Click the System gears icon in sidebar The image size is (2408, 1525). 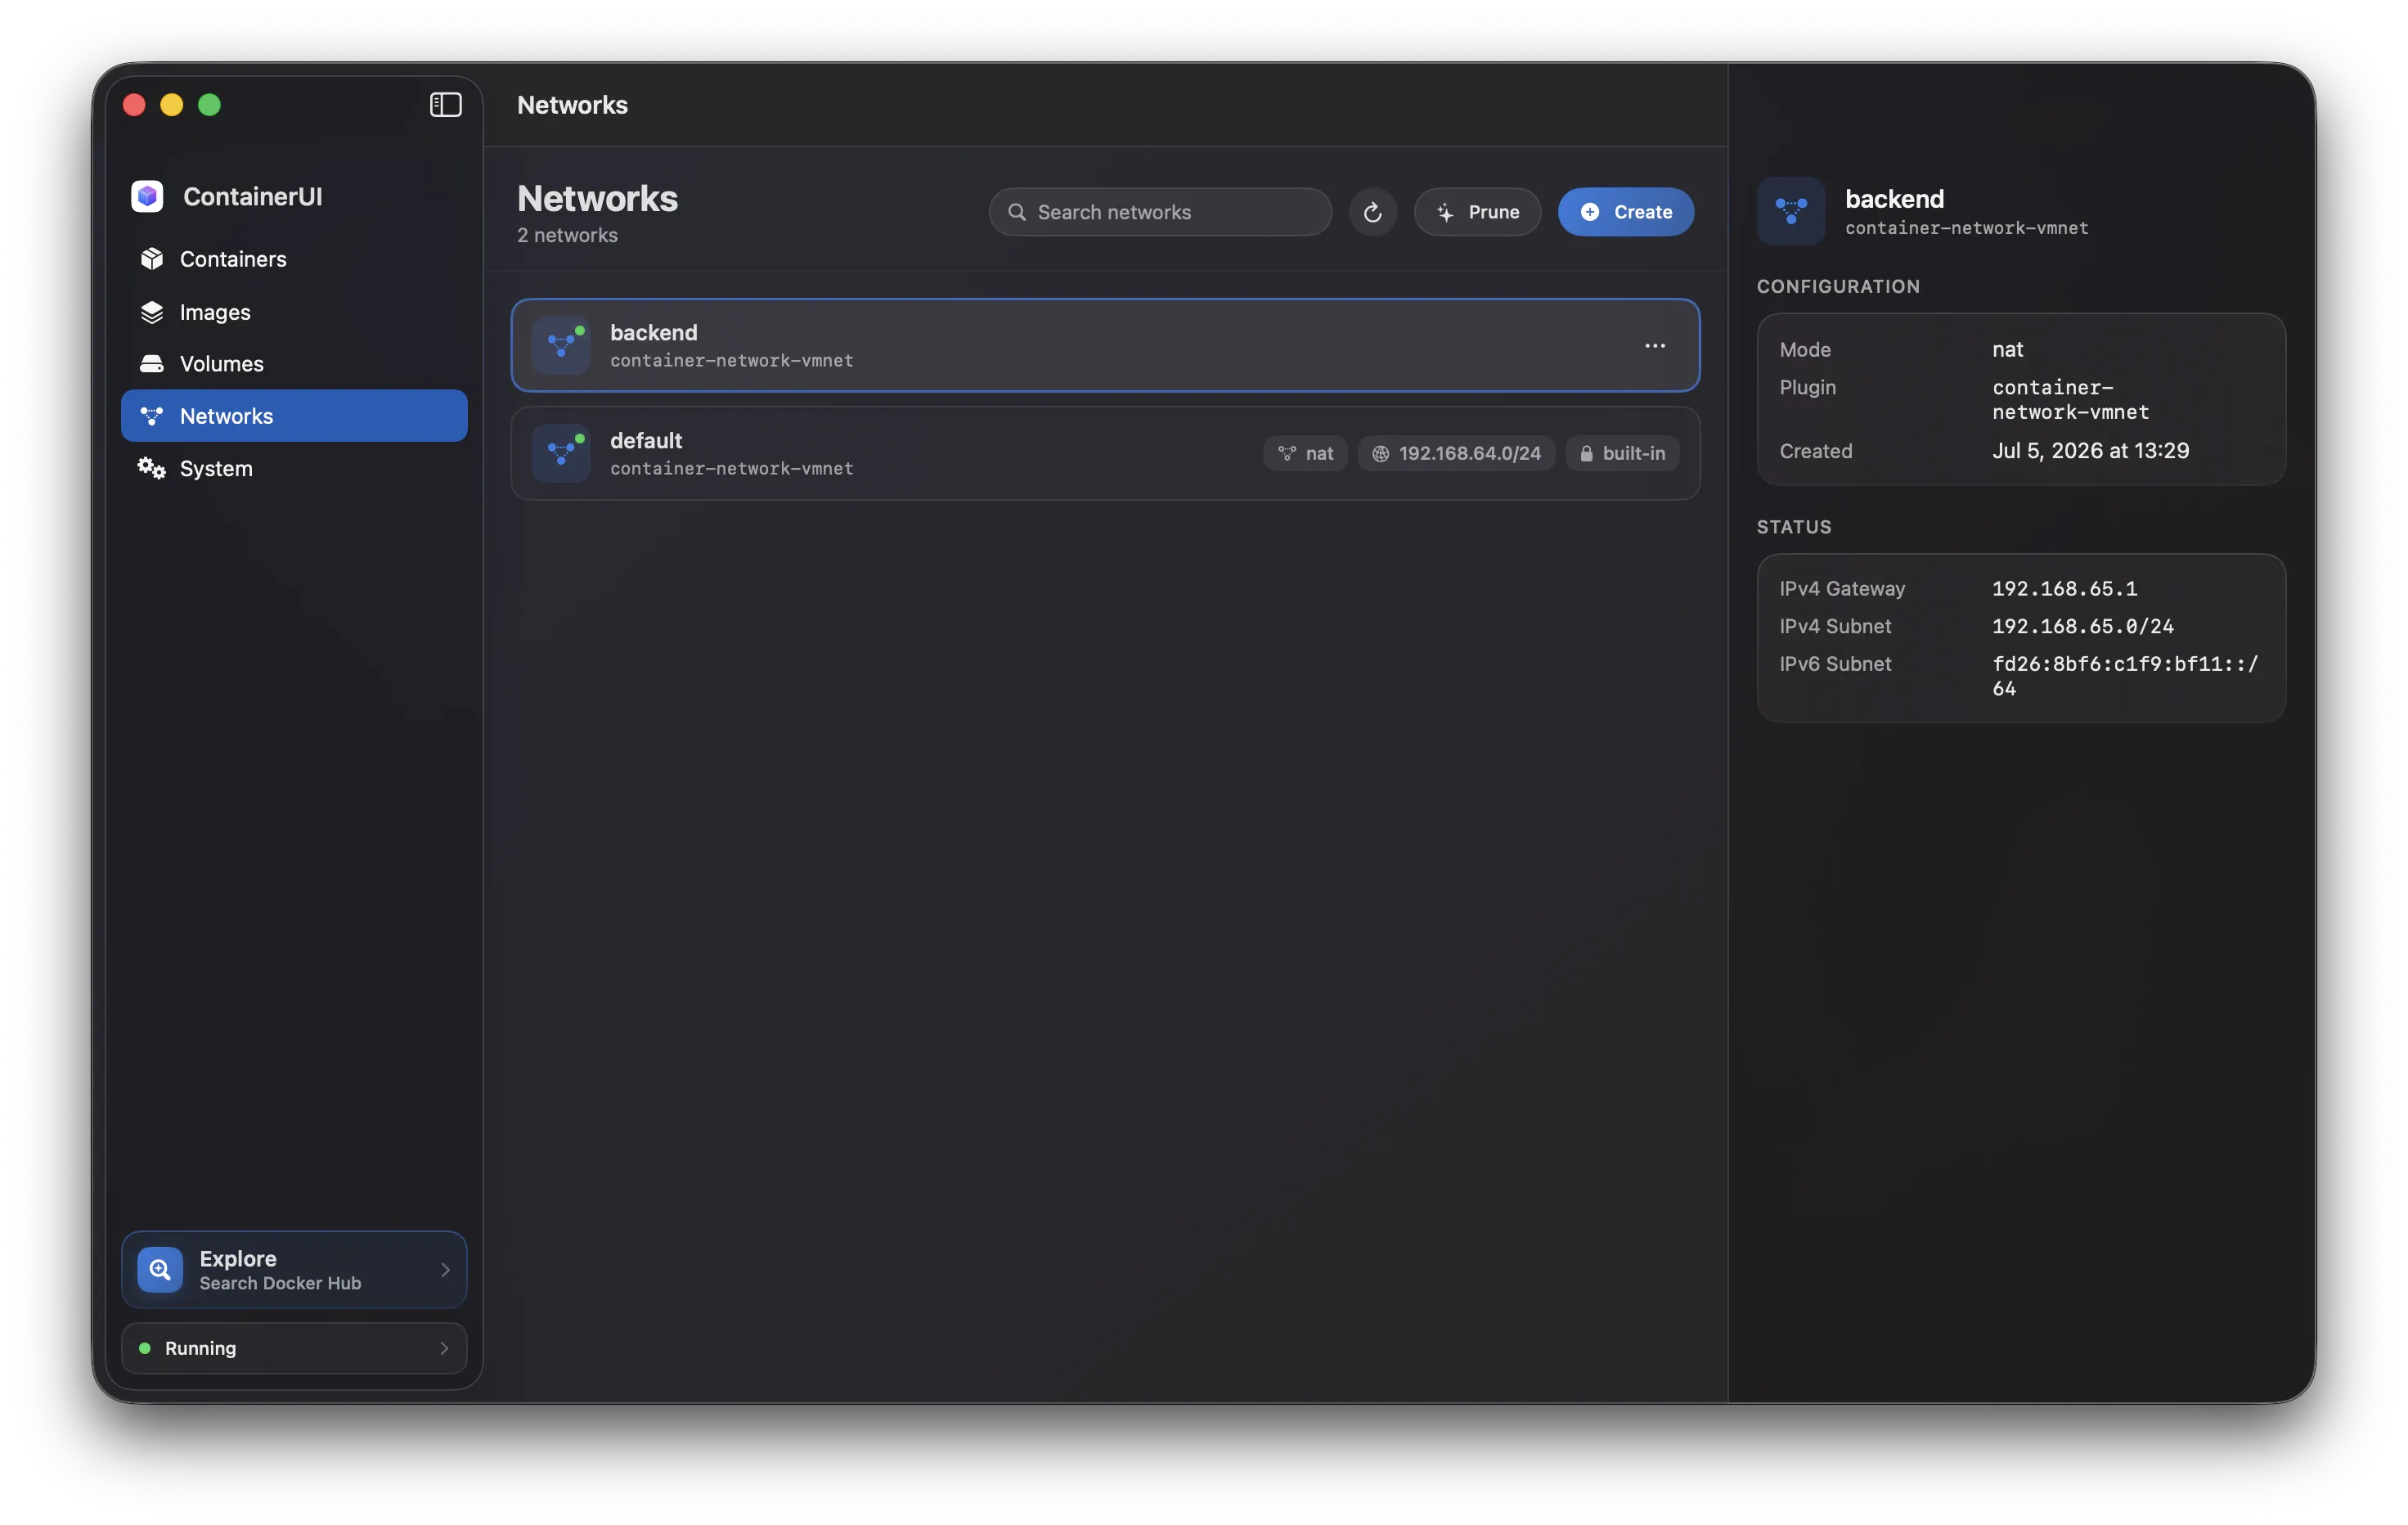(152, 468)
